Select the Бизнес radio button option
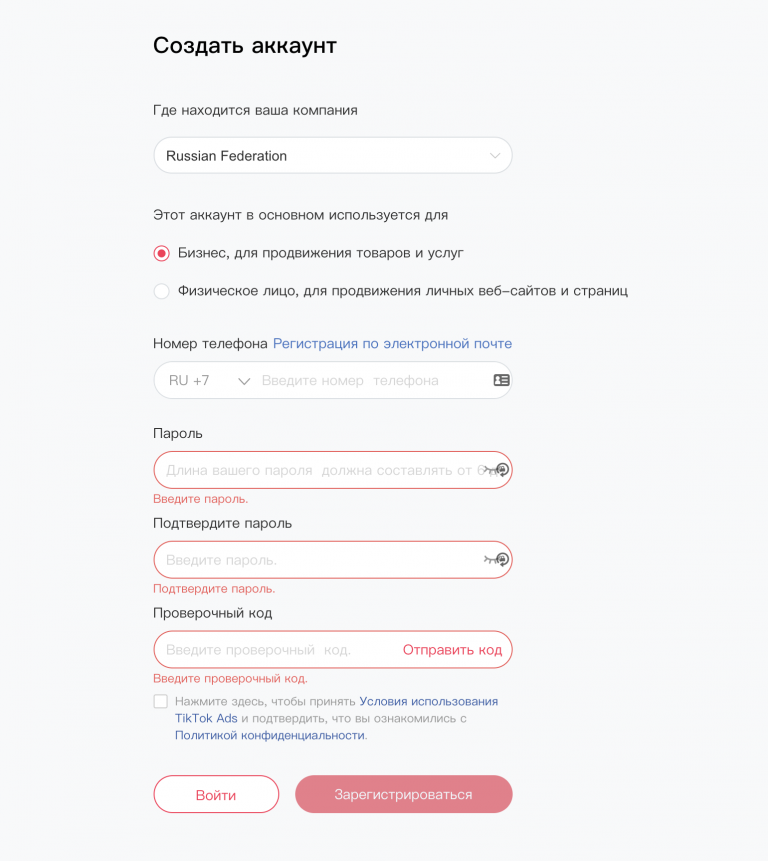 coord(162,253)
